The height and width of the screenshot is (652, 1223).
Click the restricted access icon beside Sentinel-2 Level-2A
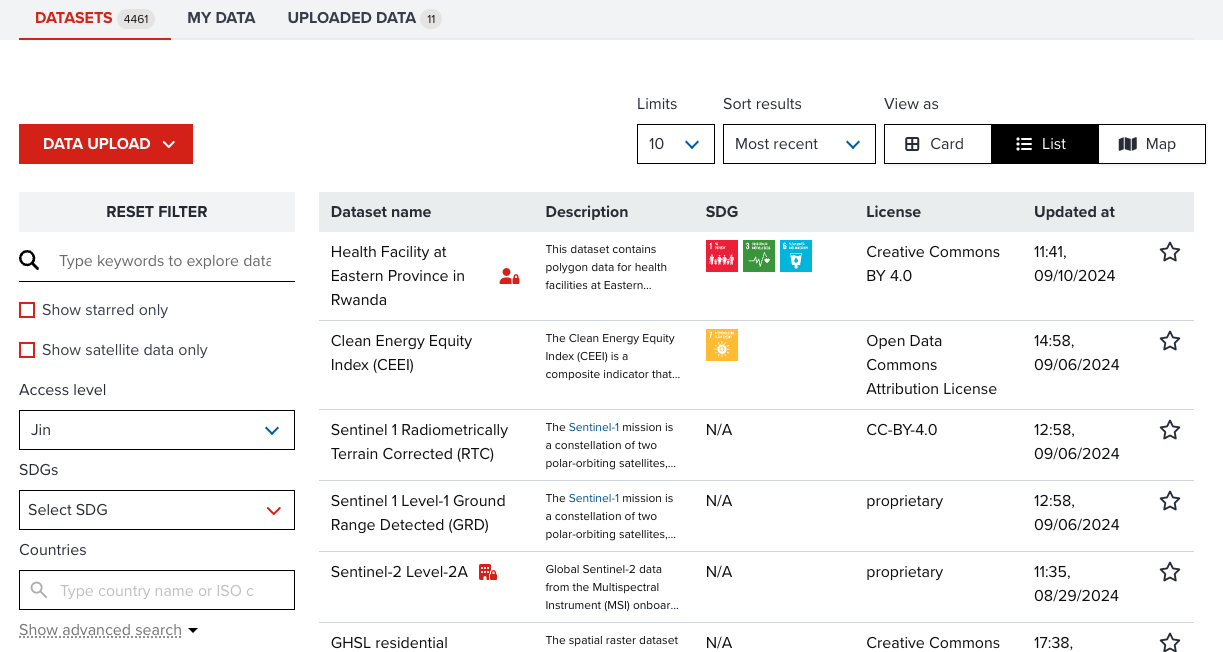(x=488, y=572)
